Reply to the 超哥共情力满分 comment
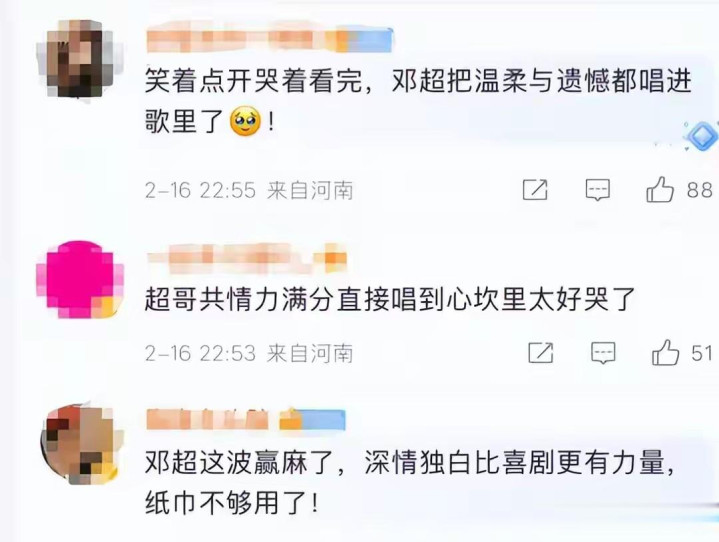Viewport: 719px width, 542px height. 603,353
